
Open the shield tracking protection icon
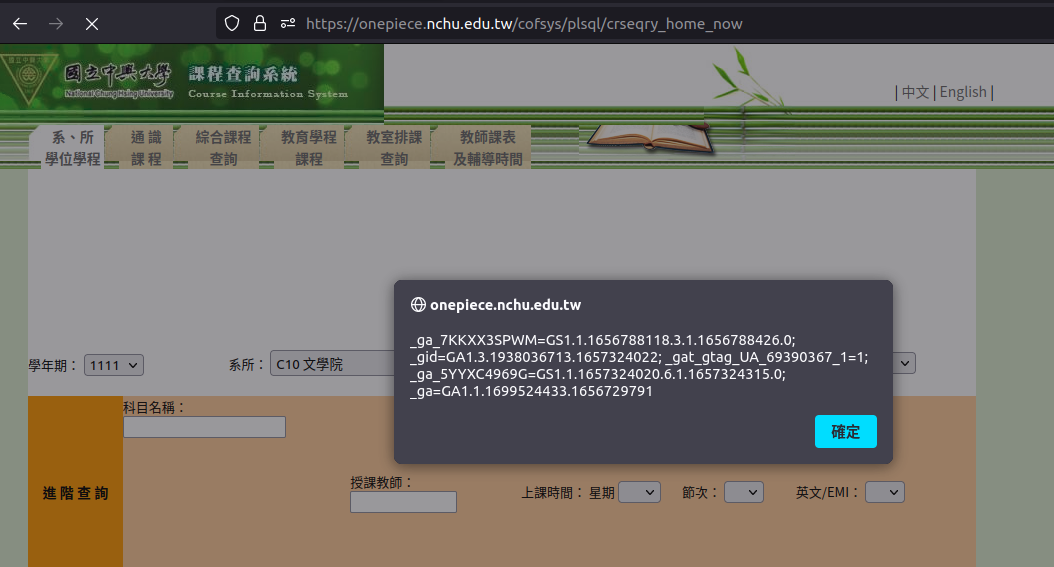pos(232,24)
